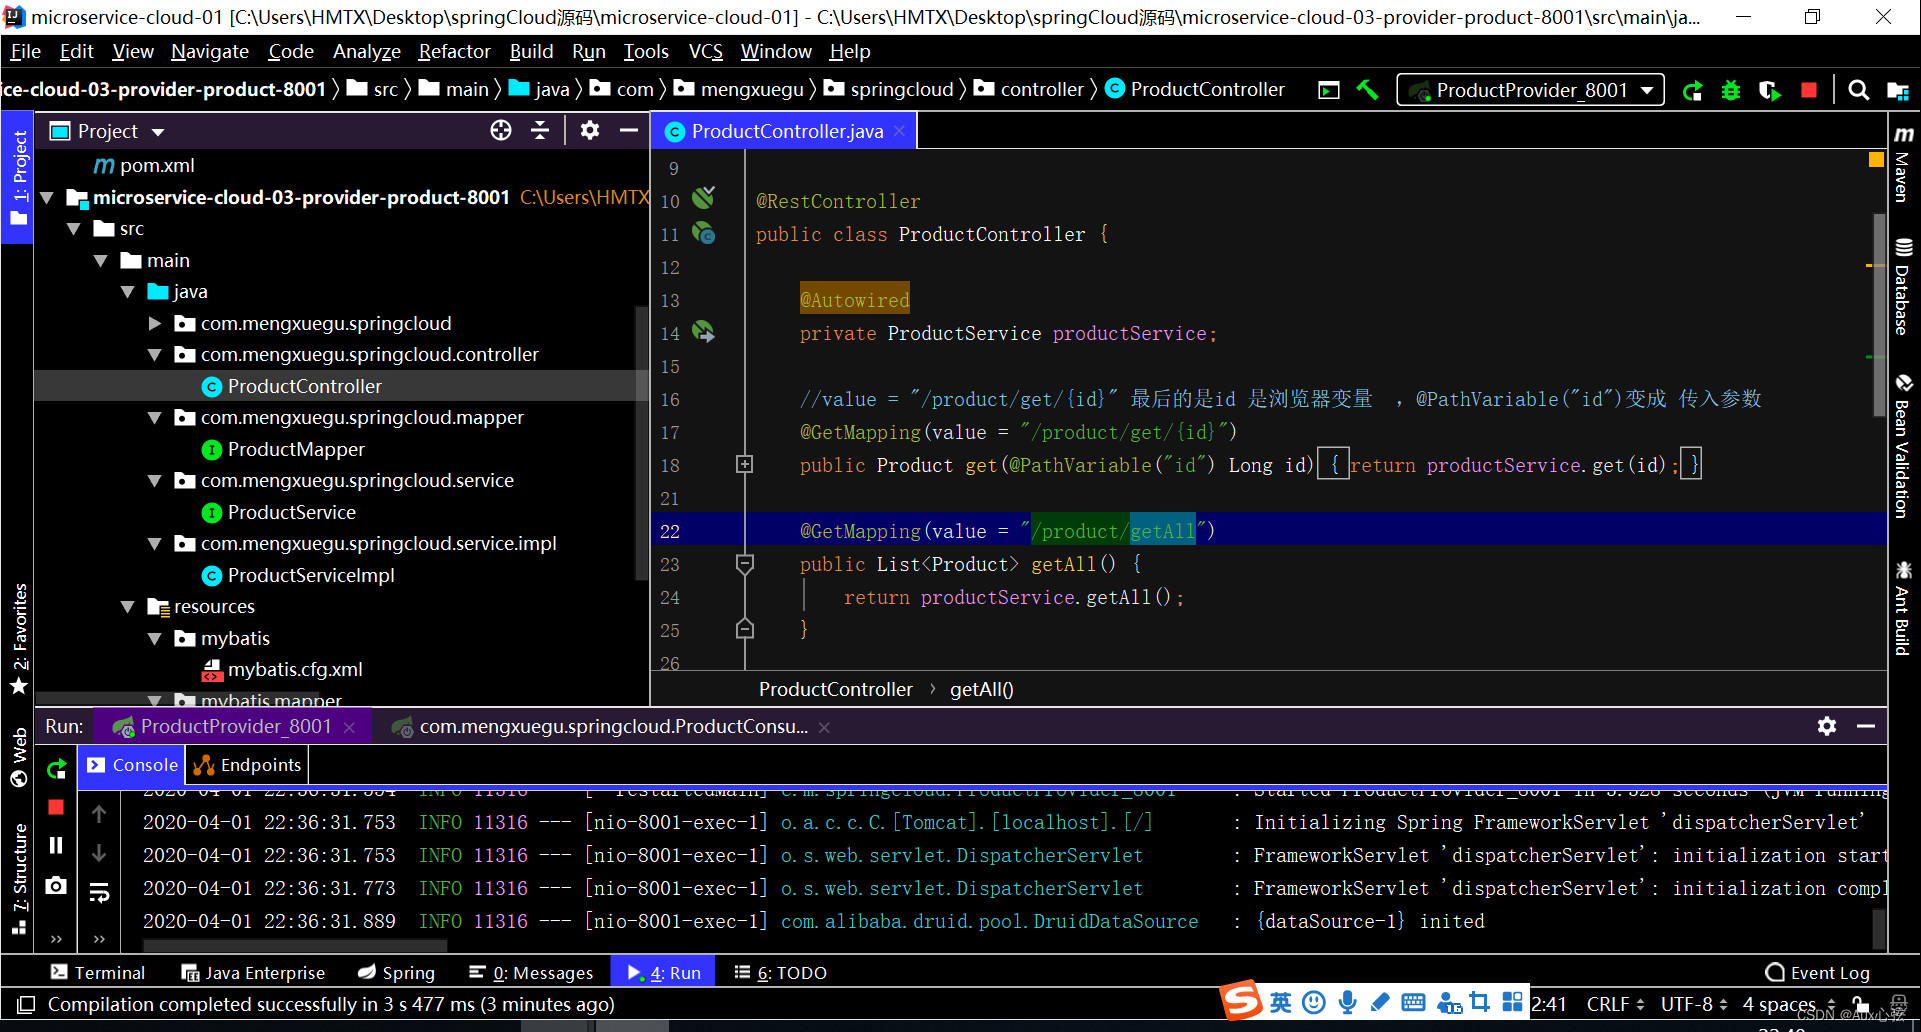This screenshot has width=1921, height=1032.
Task: Start debugging with the bug icon
Action: point(1731,91)
